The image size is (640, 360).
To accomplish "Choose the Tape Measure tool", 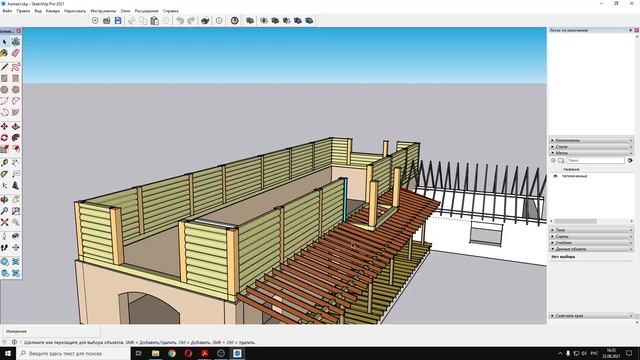I will pos(4,163).
